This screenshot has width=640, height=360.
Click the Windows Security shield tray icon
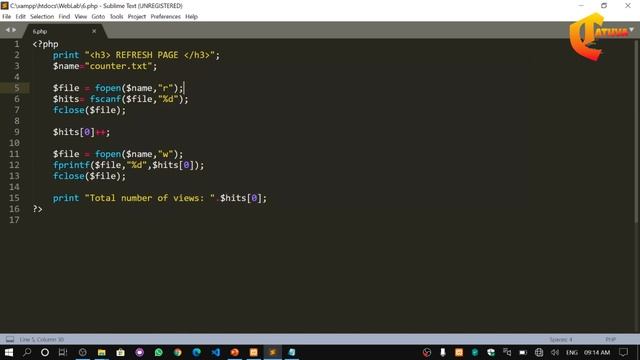[491, 352]
